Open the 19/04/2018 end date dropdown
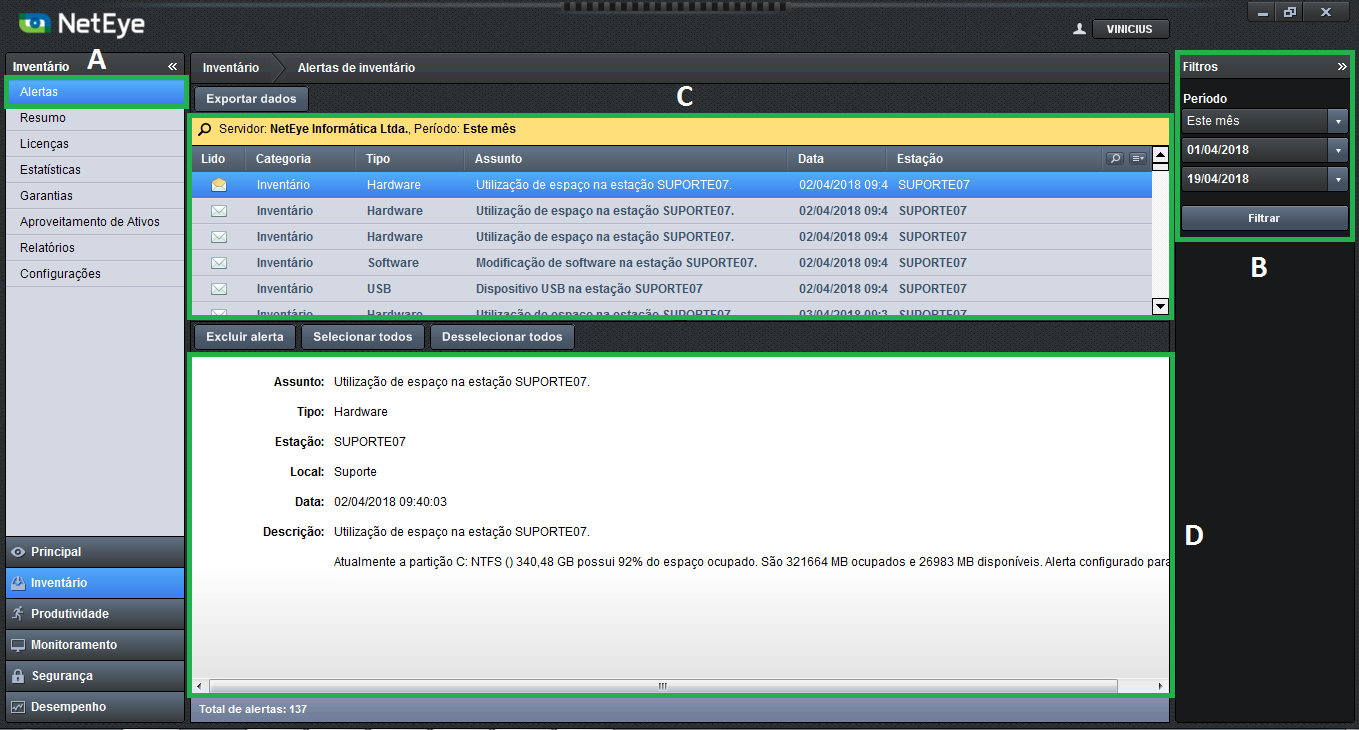1359x730 pixels. (1338, 179)
